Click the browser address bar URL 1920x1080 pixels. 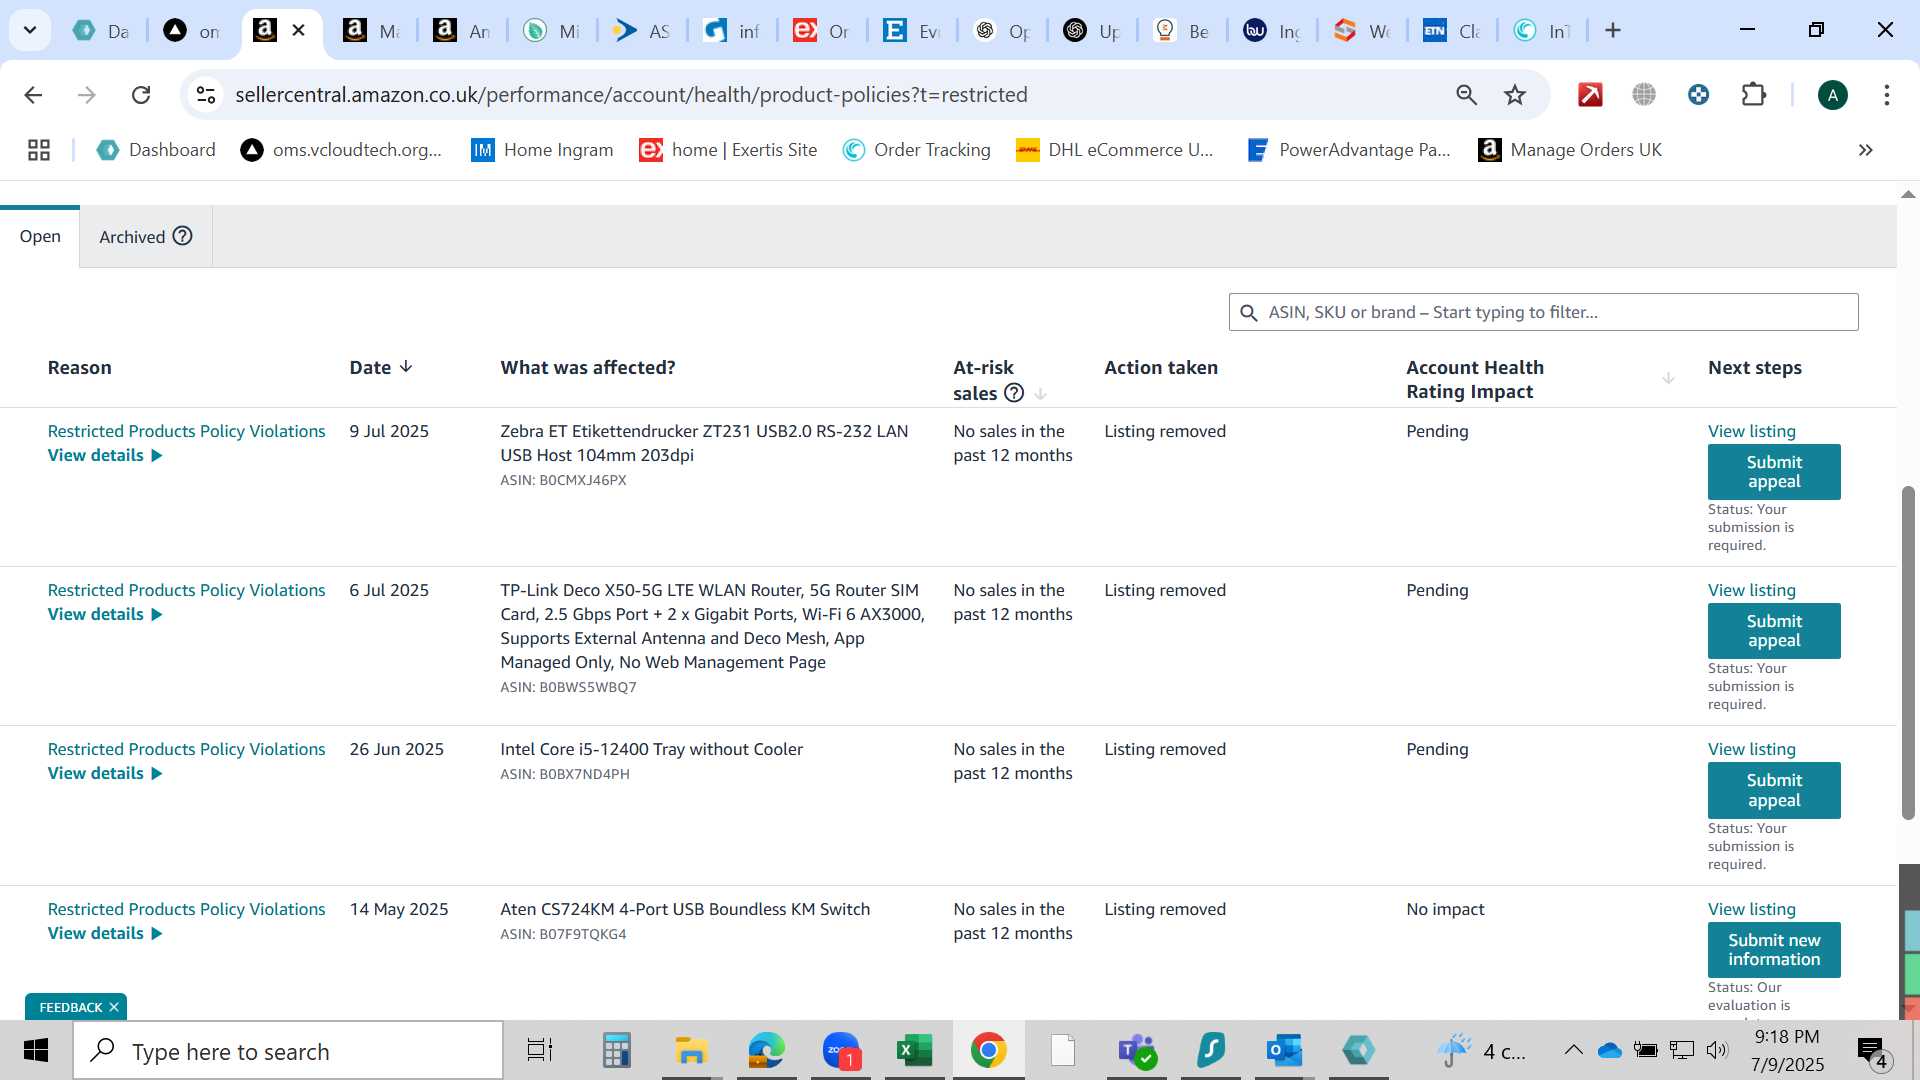tap(631, 95)
